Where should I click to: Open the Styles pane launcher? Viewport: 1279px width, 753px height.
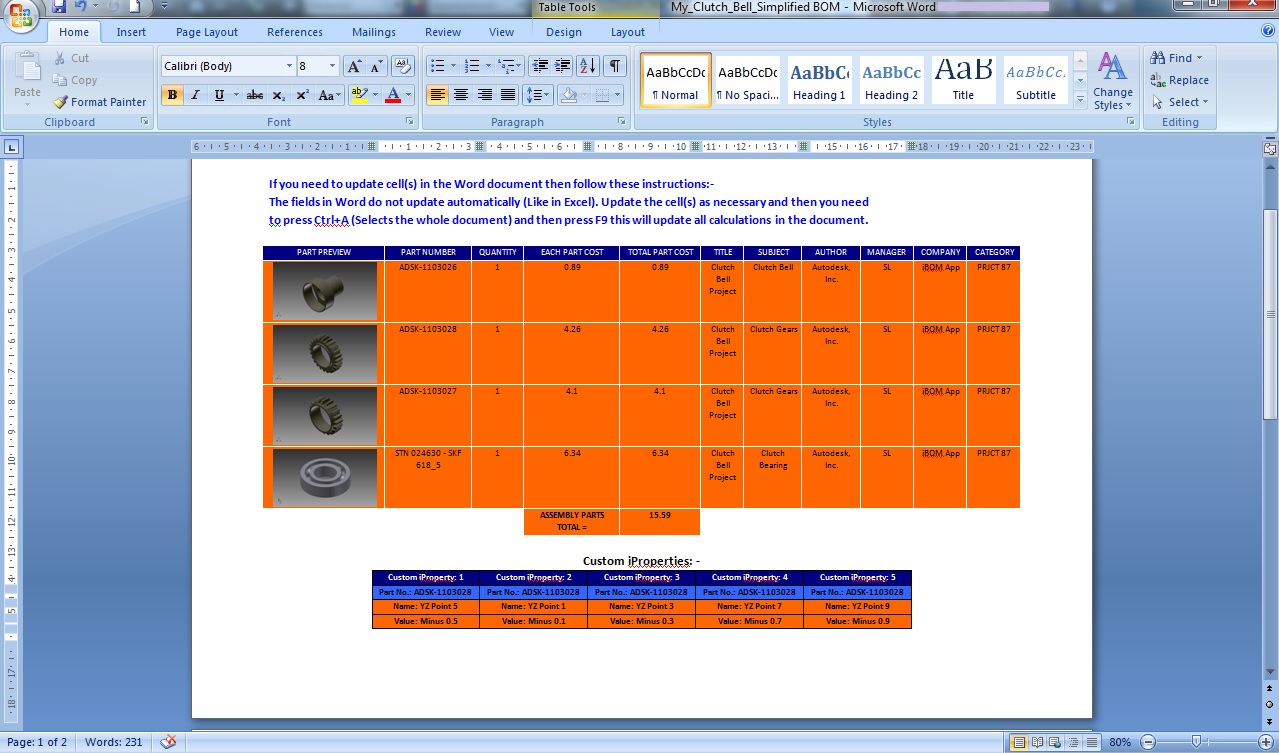(1131, 122)
